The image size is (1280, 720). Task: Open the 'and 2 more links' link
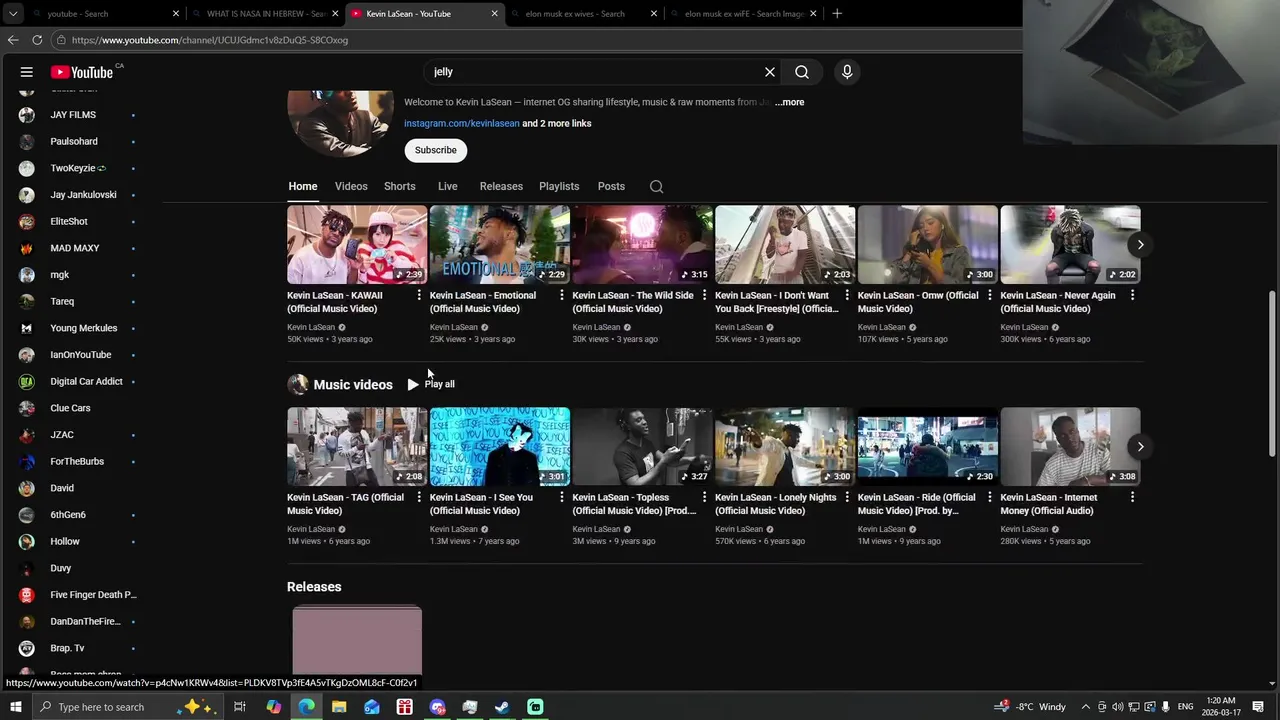(557, 124)
